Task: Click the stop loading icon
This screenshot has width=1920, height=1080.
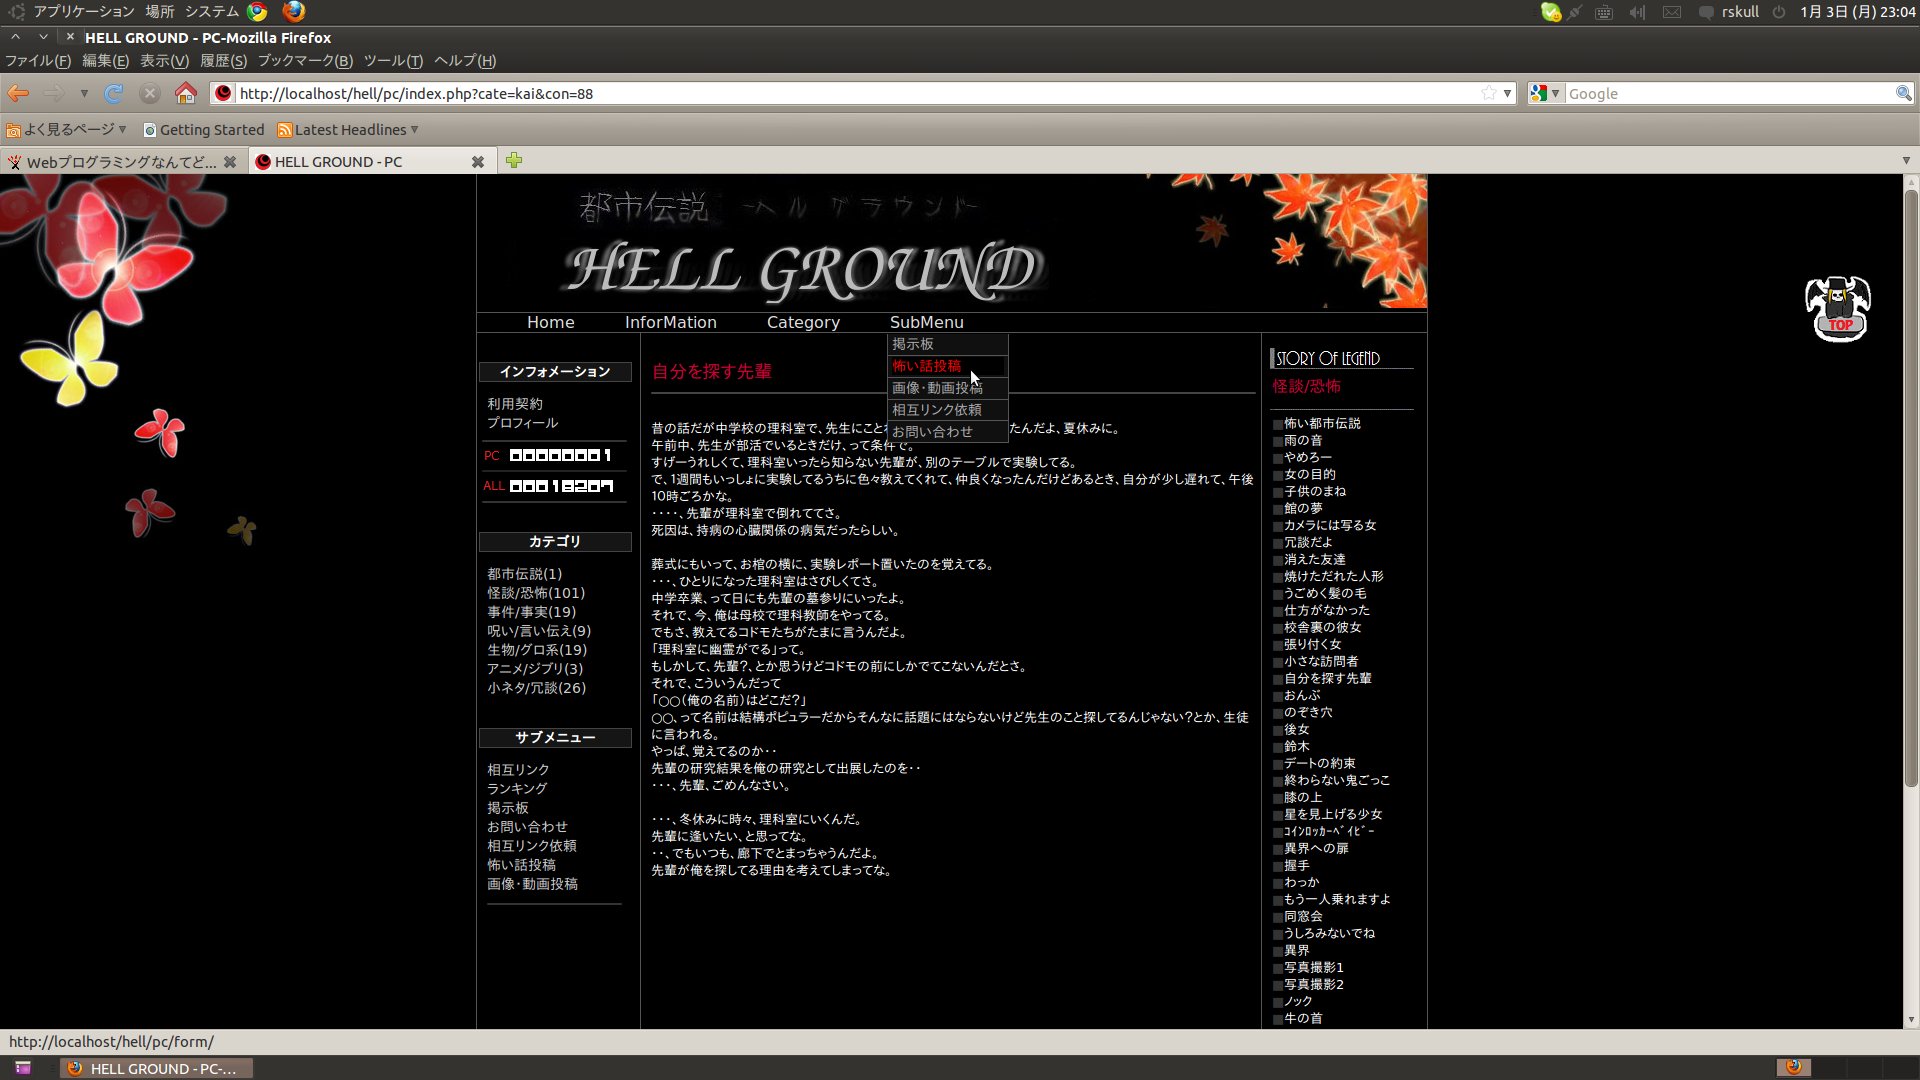Action: [149, 94]
